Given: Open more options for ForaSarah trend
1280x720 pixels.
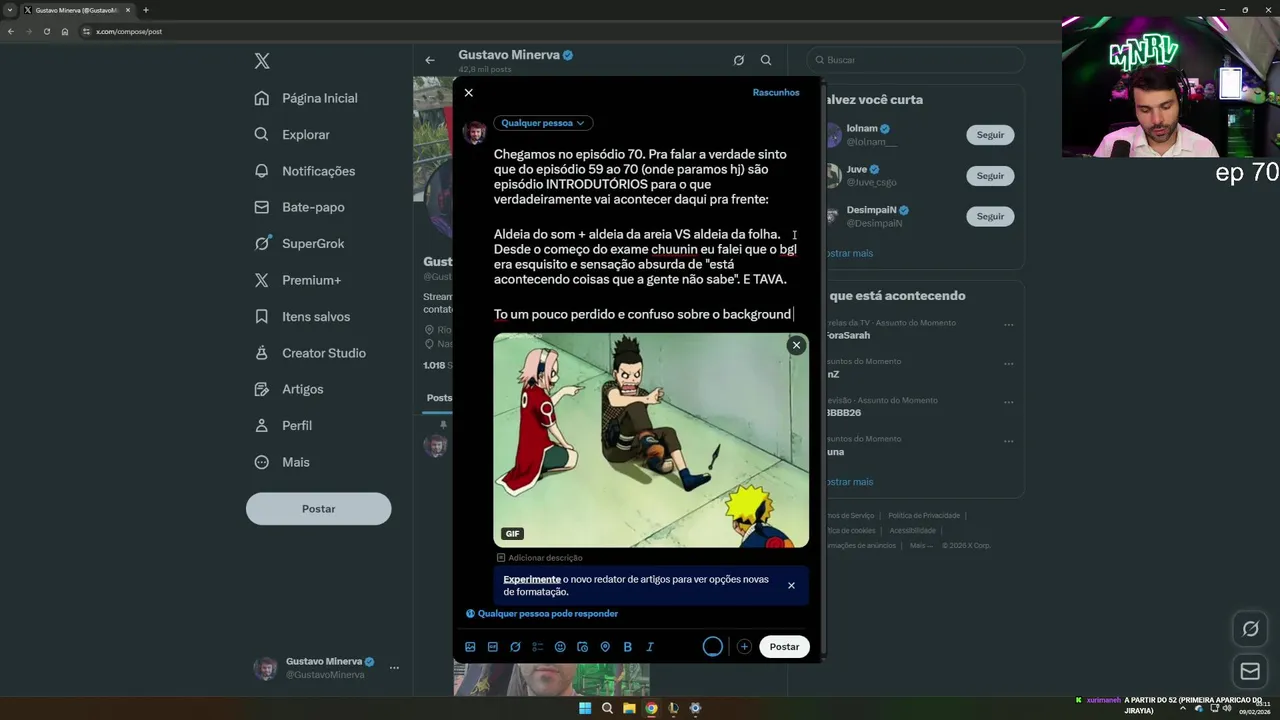Looking at the screenshot, I should coord(1009,325).
